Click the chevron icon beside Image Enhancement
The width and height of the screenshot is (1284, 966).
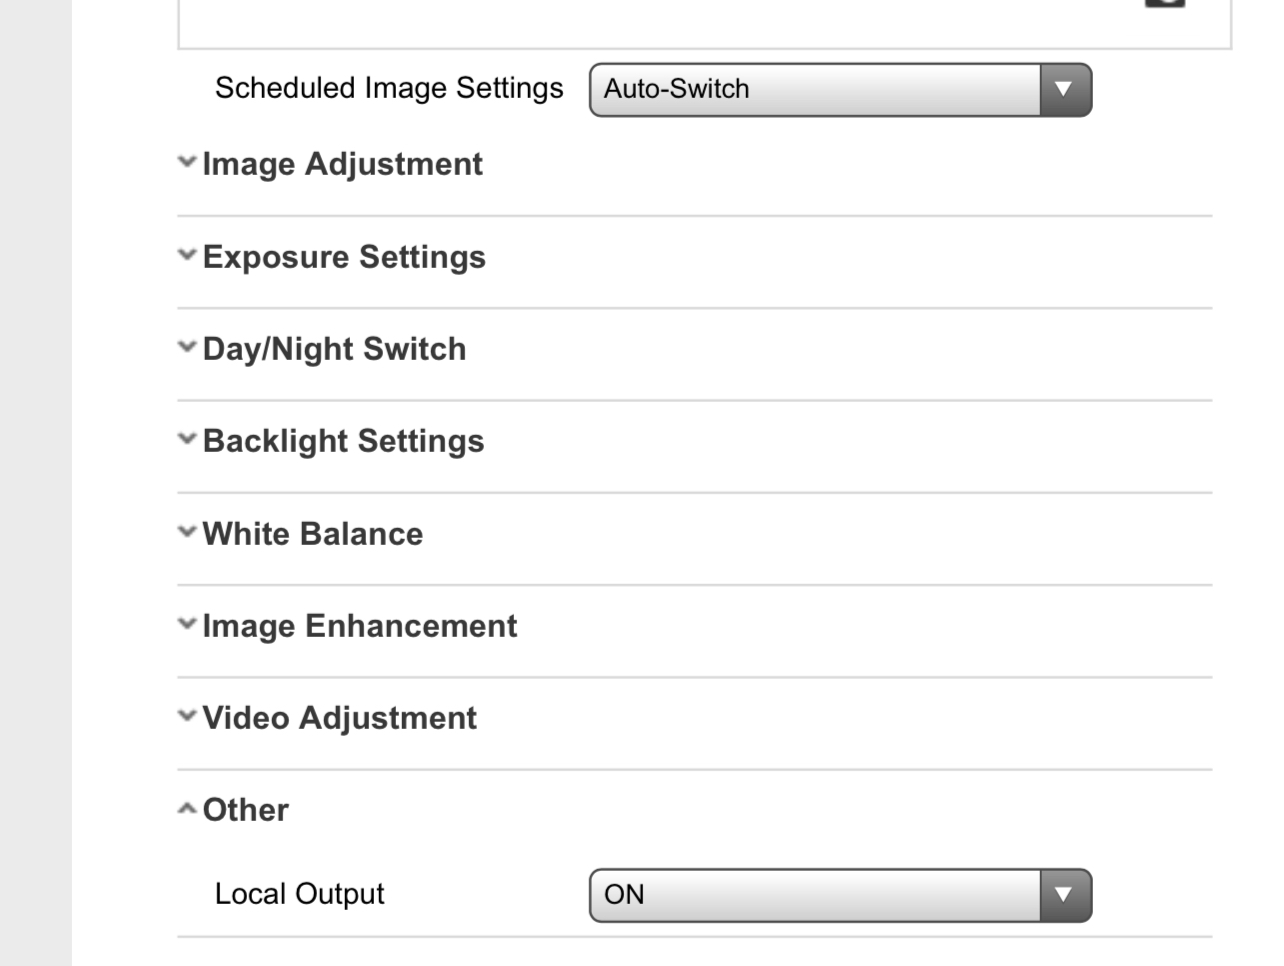coord(187,624)
